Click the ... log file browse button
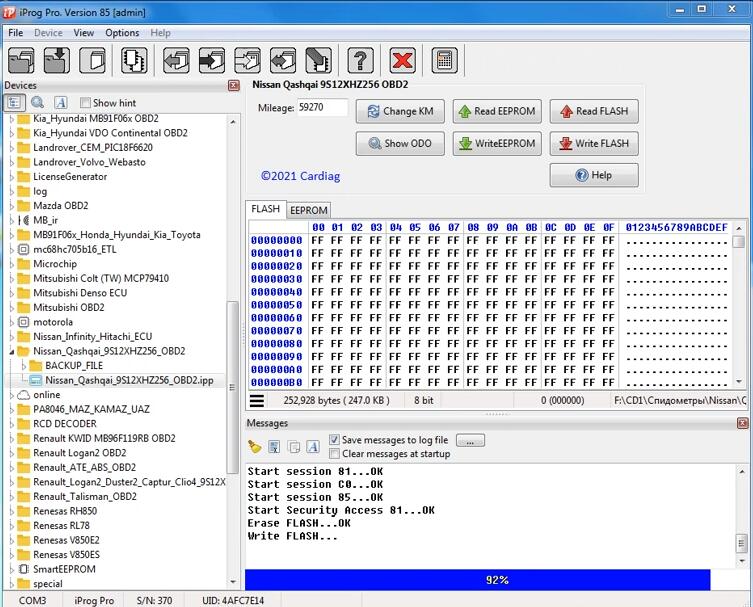Image resolution: width=753 pixels, height=607 pixels. [x=470, y=440]
